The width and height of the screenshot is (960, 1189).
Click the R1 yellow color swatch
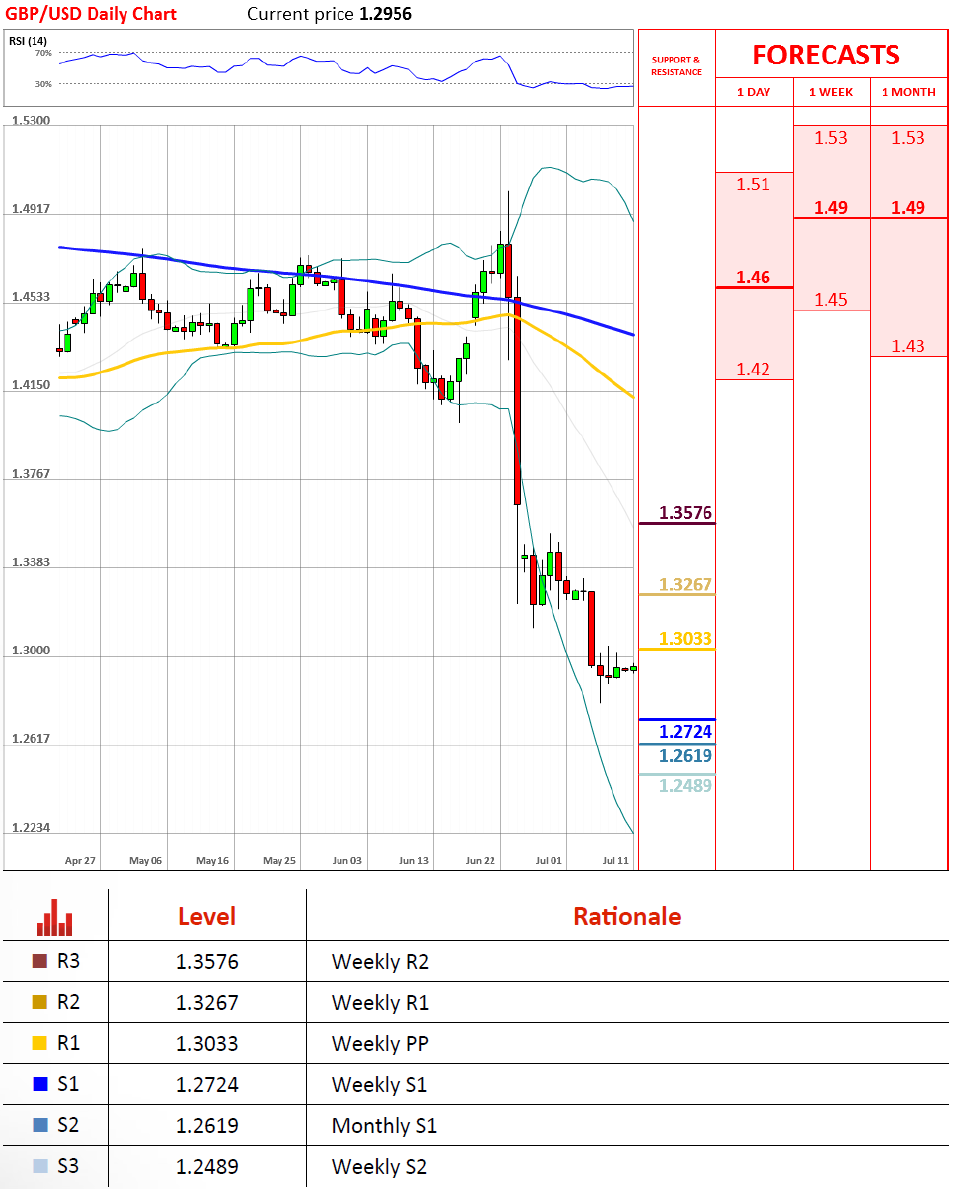coord(40,1043)
